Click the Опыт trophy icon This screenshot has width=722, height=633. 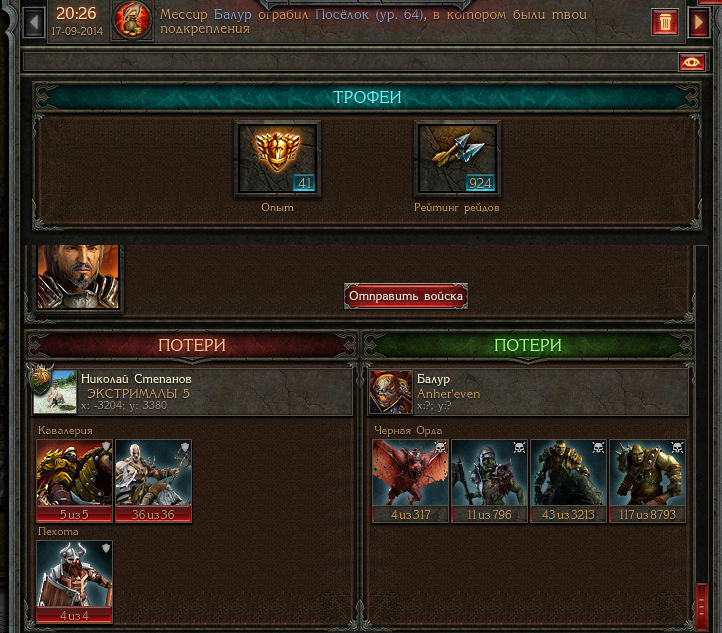(277, 158)
